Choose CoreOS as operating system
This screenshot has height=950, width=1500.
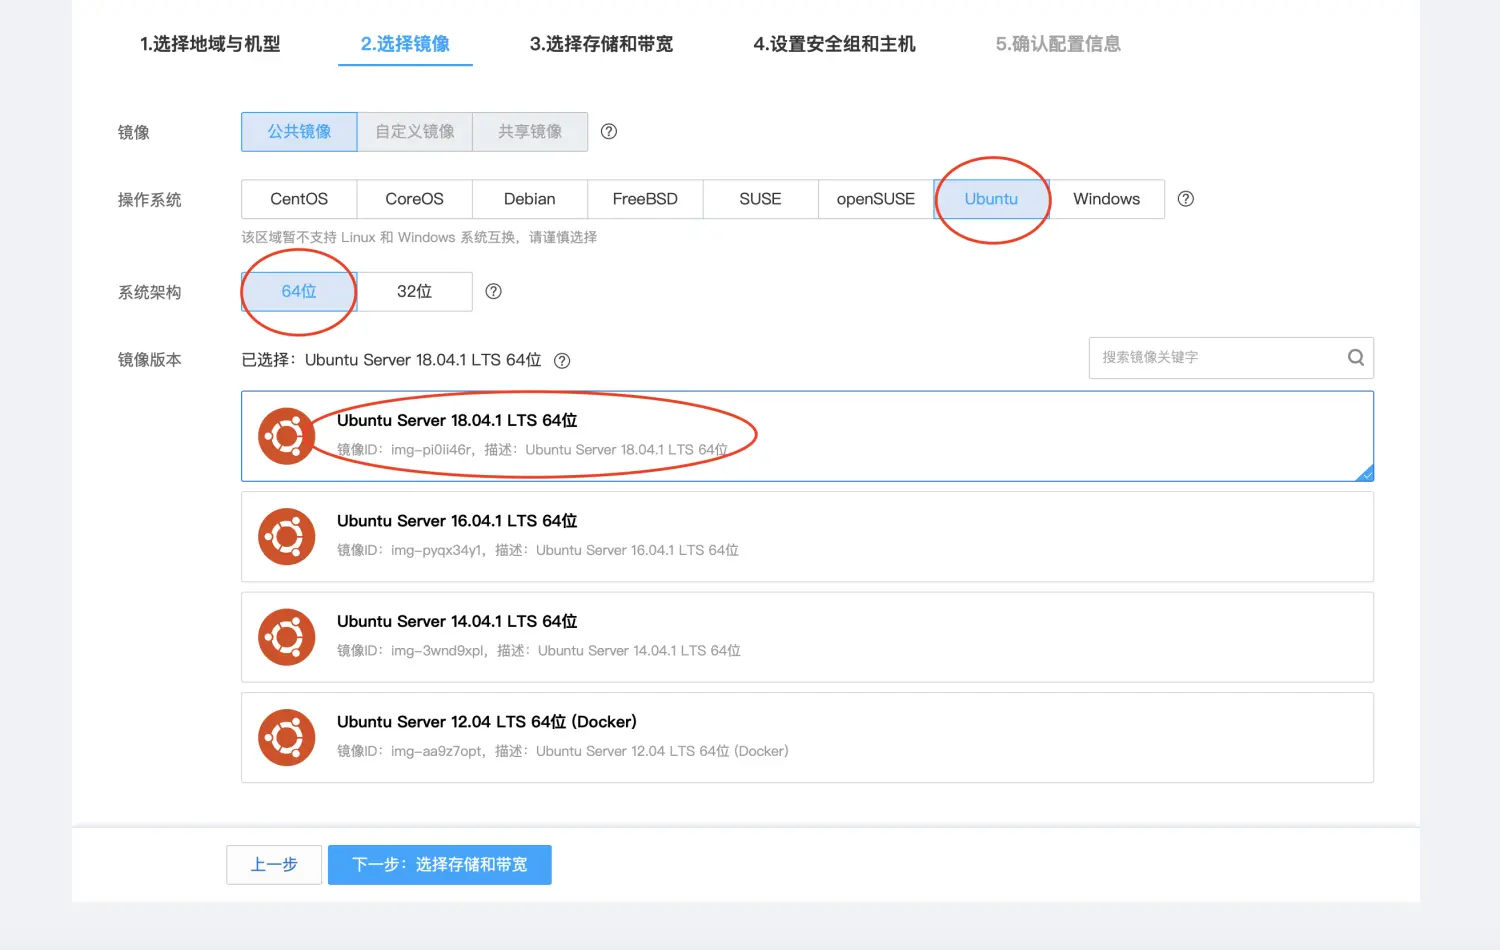click(x=415, y=199)
